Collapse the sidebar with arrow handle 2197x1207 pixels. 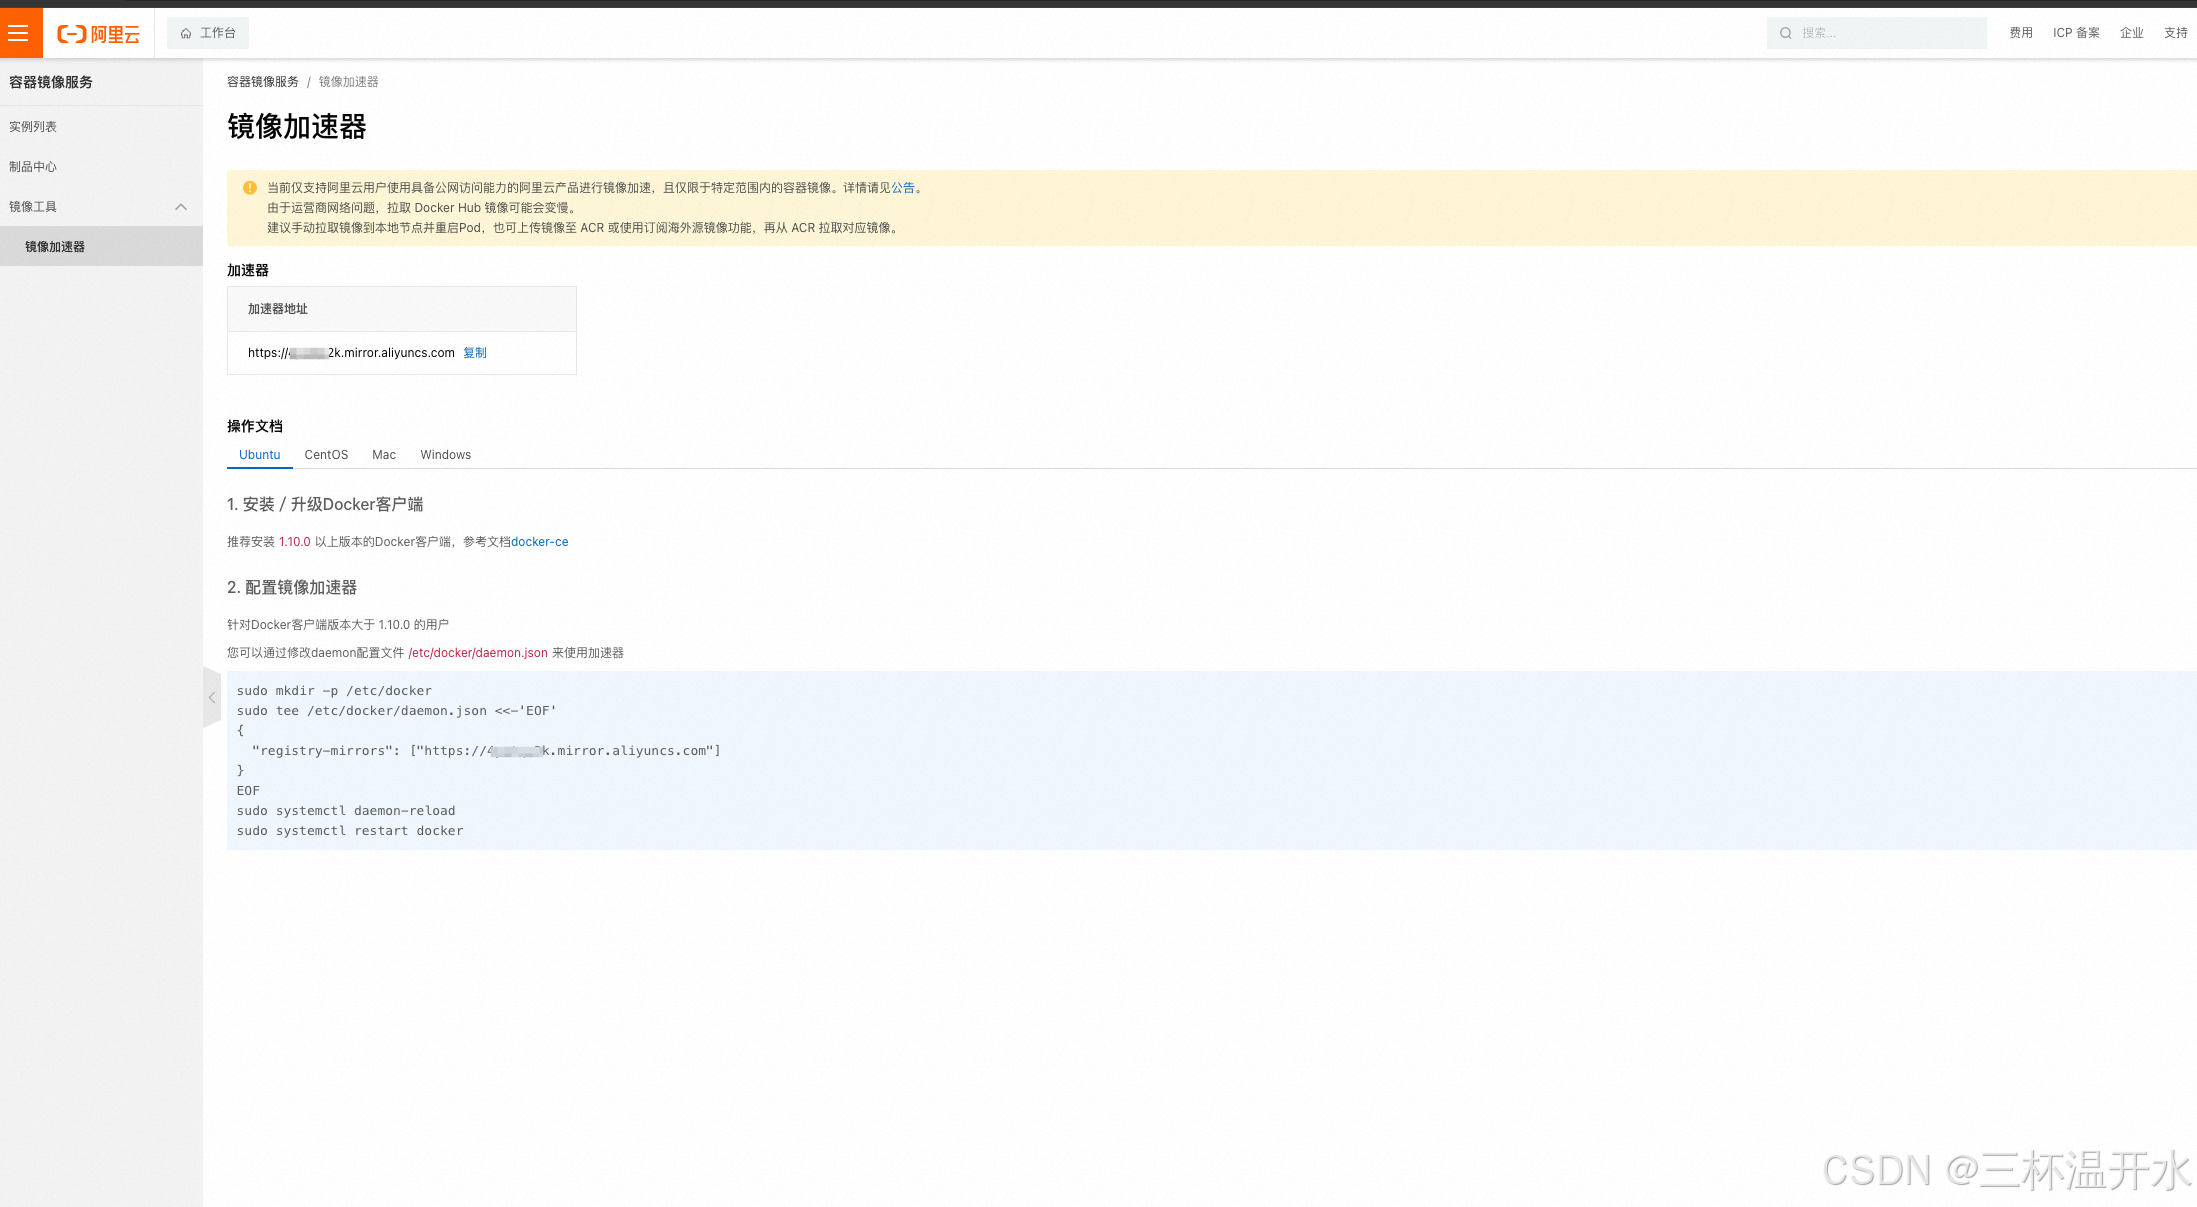[212, 698]
